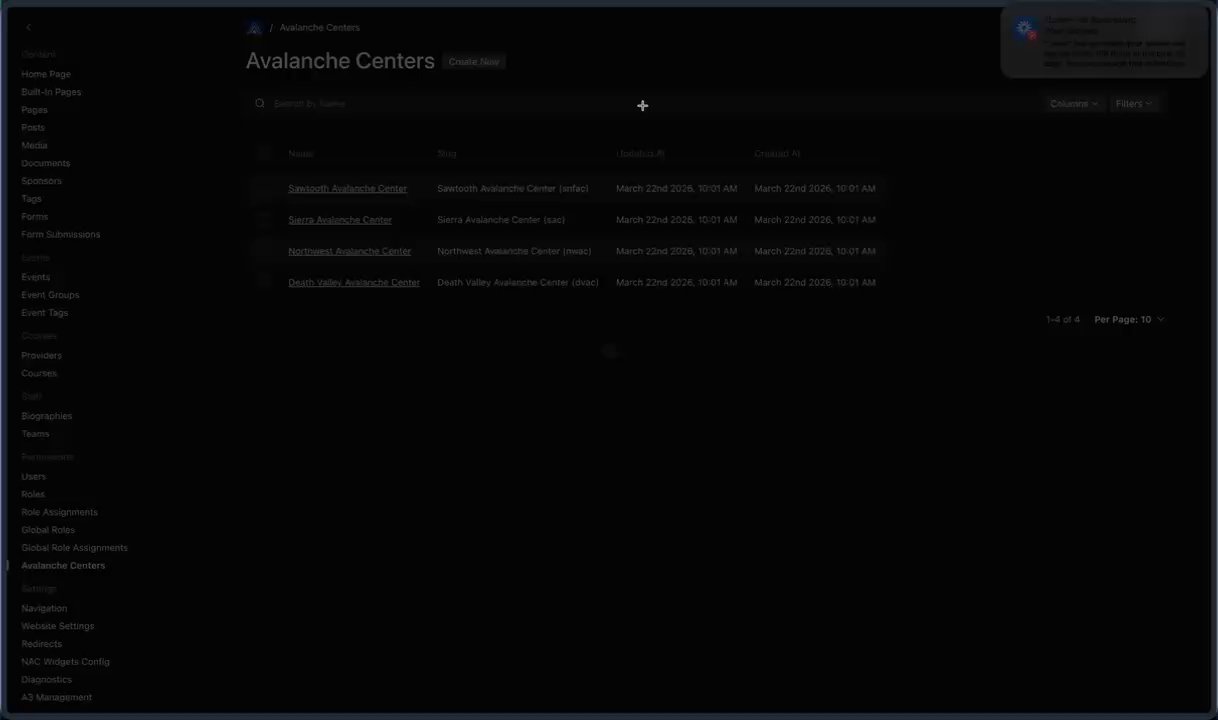Image resolution: width=1218 pixels, height=720 pixels.
Task: Open the Filters dropdown
Action: 1134,103
